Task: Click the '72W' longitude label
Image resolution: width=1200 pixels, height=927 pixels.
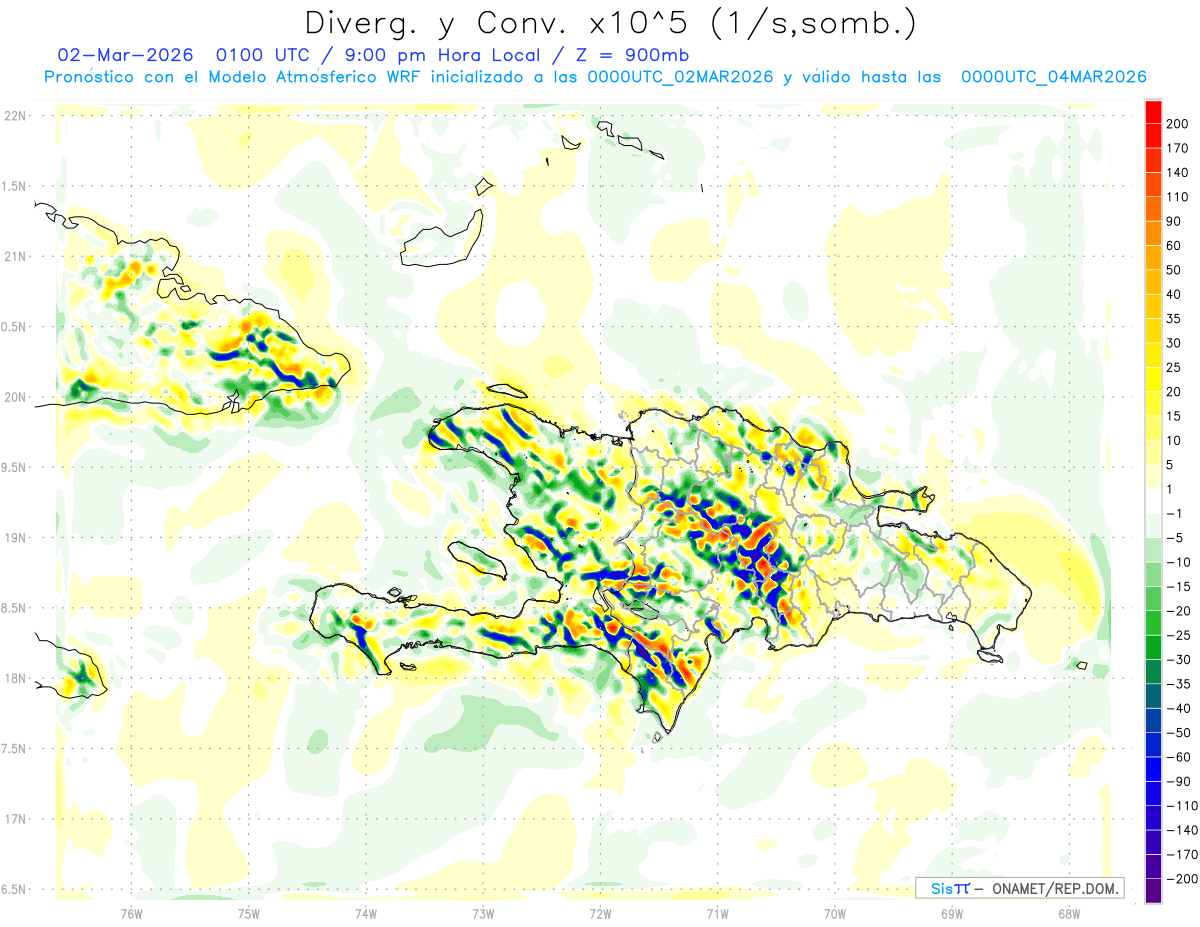Action: pos(600,913)
